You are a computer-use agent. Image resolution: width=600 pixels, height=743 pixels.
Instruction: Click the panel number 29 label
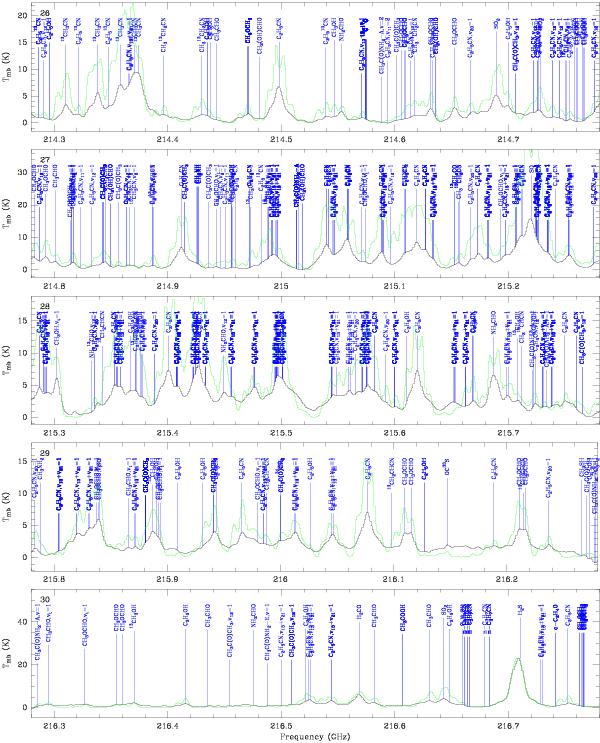[44, 453]
